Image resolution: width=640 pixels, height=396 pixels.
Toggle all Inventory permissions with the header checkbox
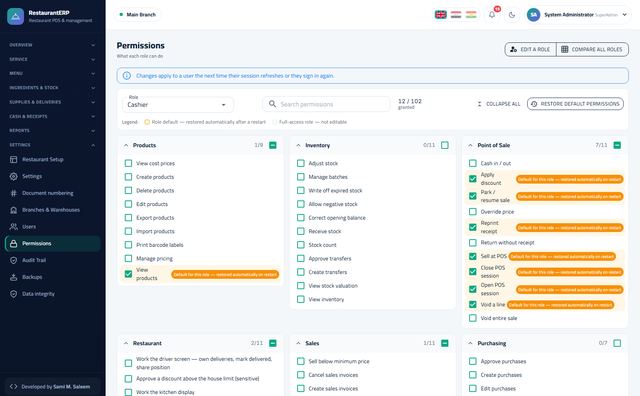(x=445, y=145)
